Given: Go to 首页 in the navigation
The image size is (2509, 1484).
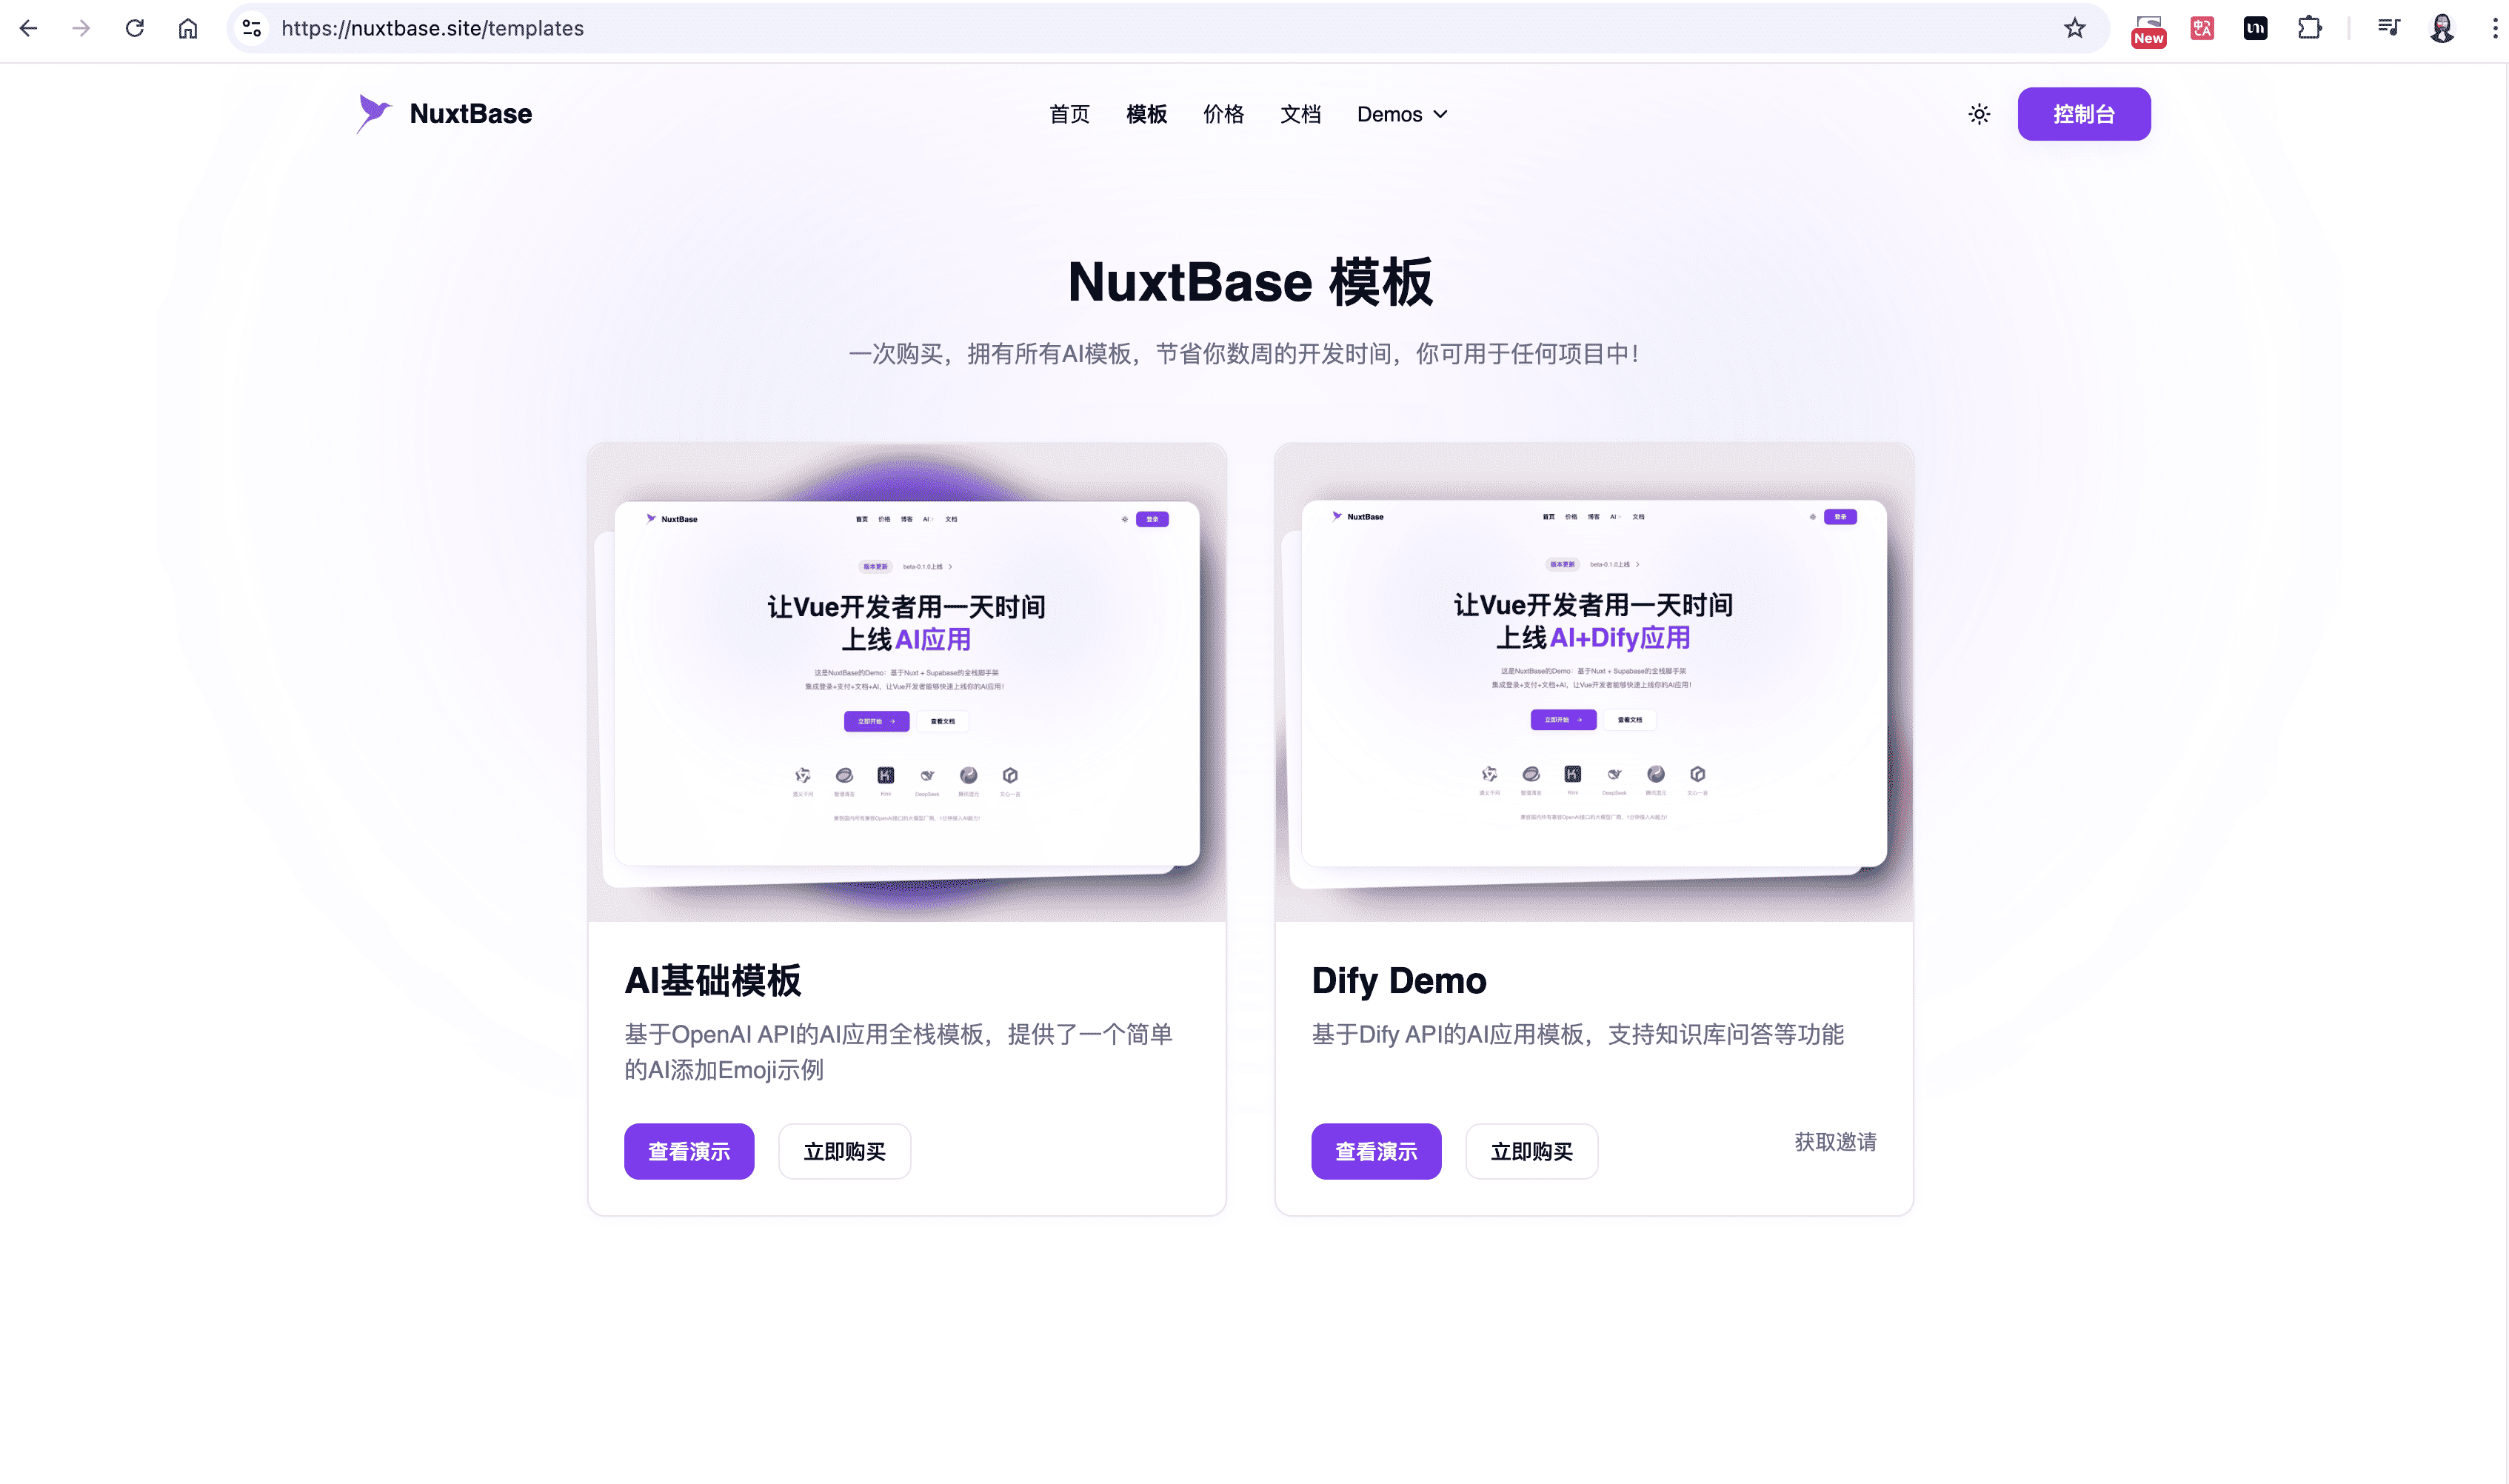Looking at the screenshot, I should [x=1069, y=114].
